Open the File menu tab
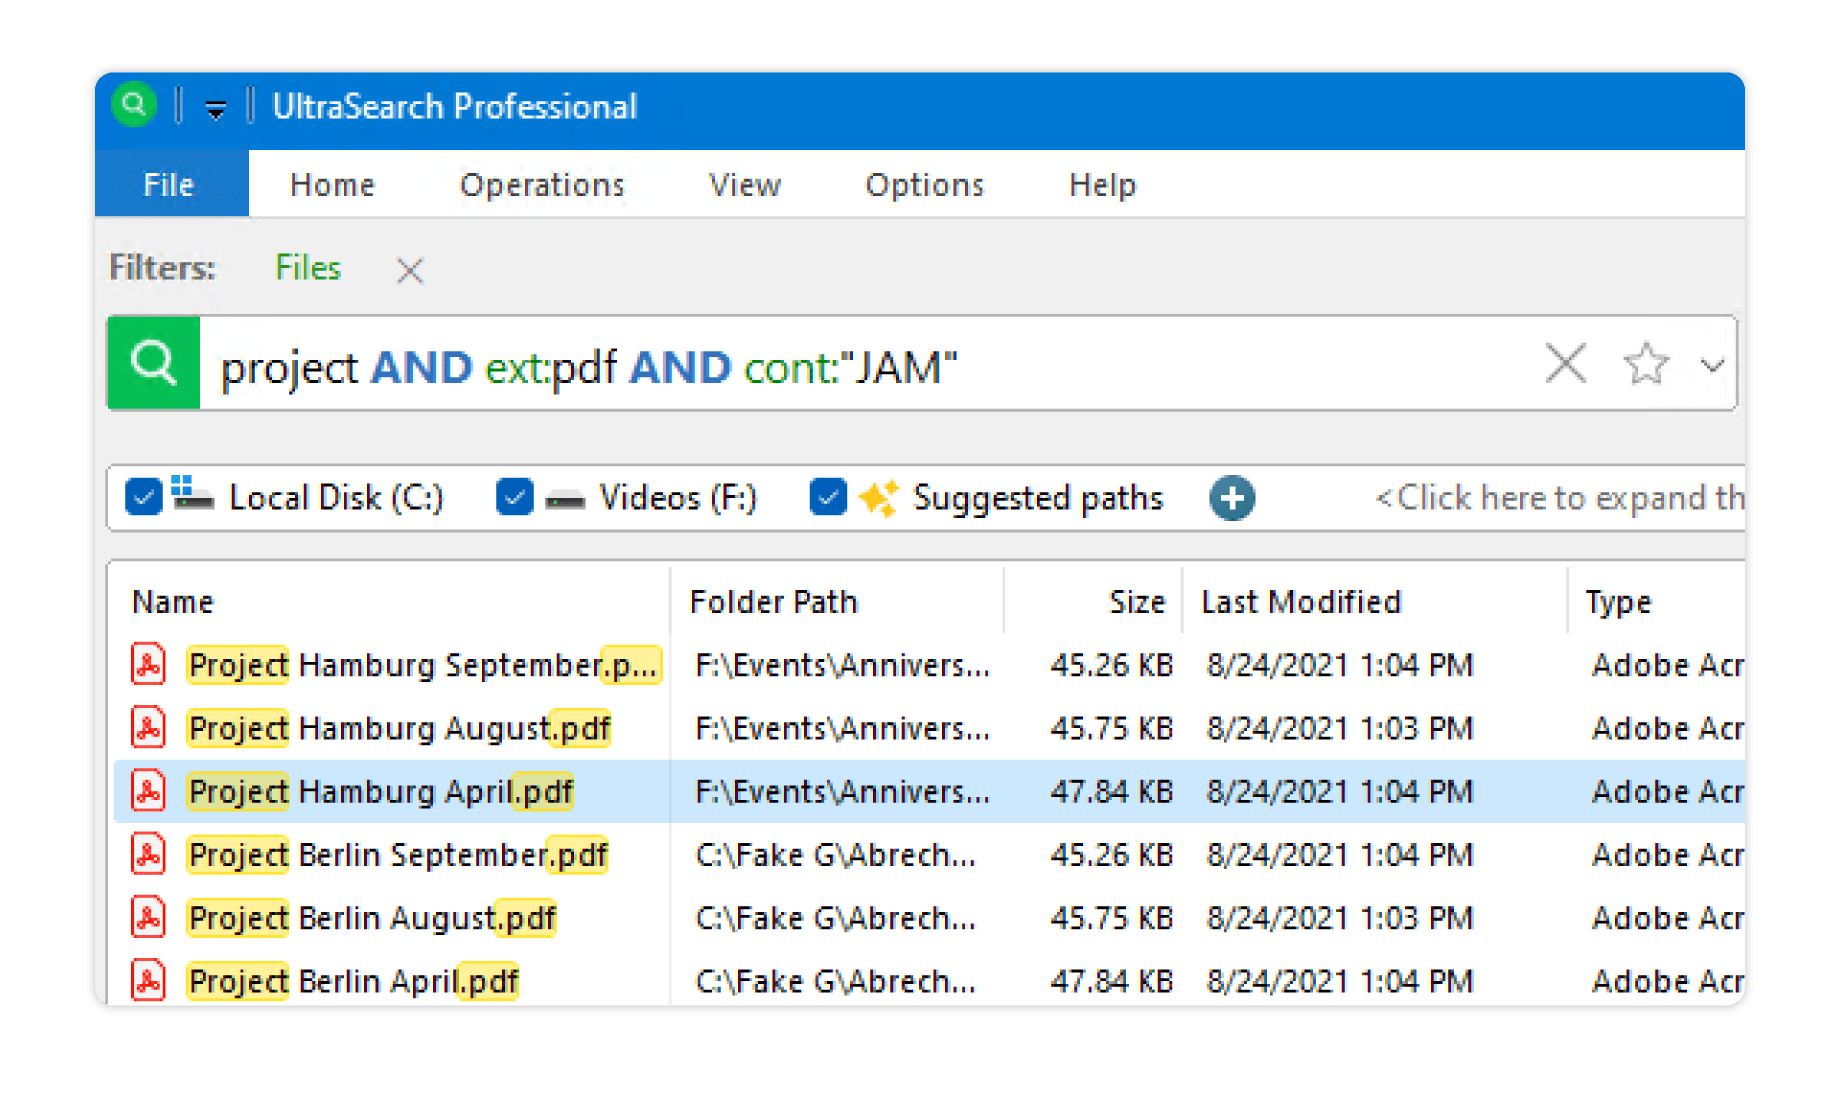This screenshot has width=1839, height=1104. [x=169, y=185]
